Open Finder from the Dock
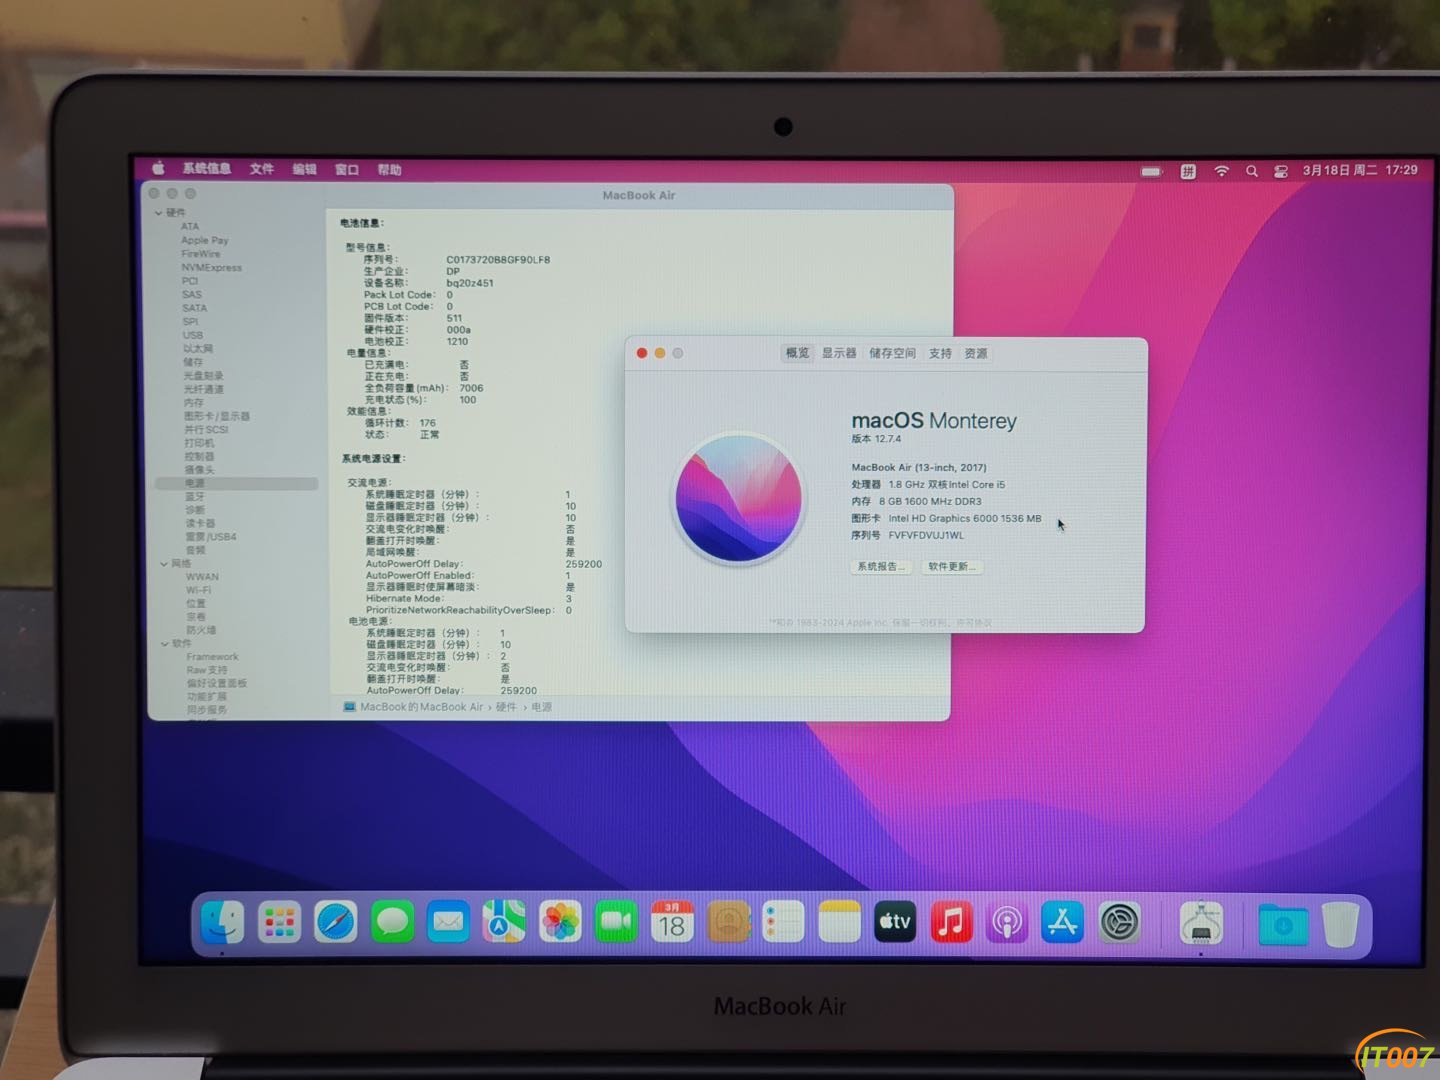This screenshot has width=1440, height=1080. tap(222, 922)
